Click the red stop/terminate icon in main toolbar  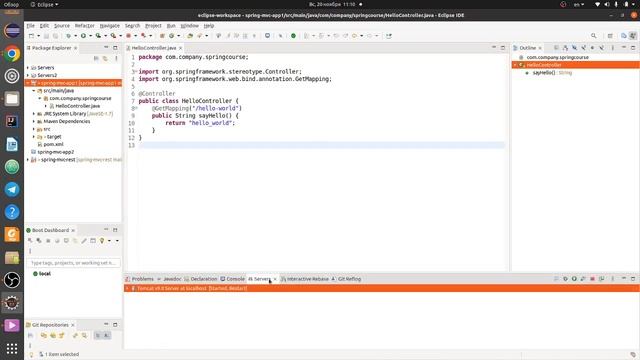click(x=128, y=36)
